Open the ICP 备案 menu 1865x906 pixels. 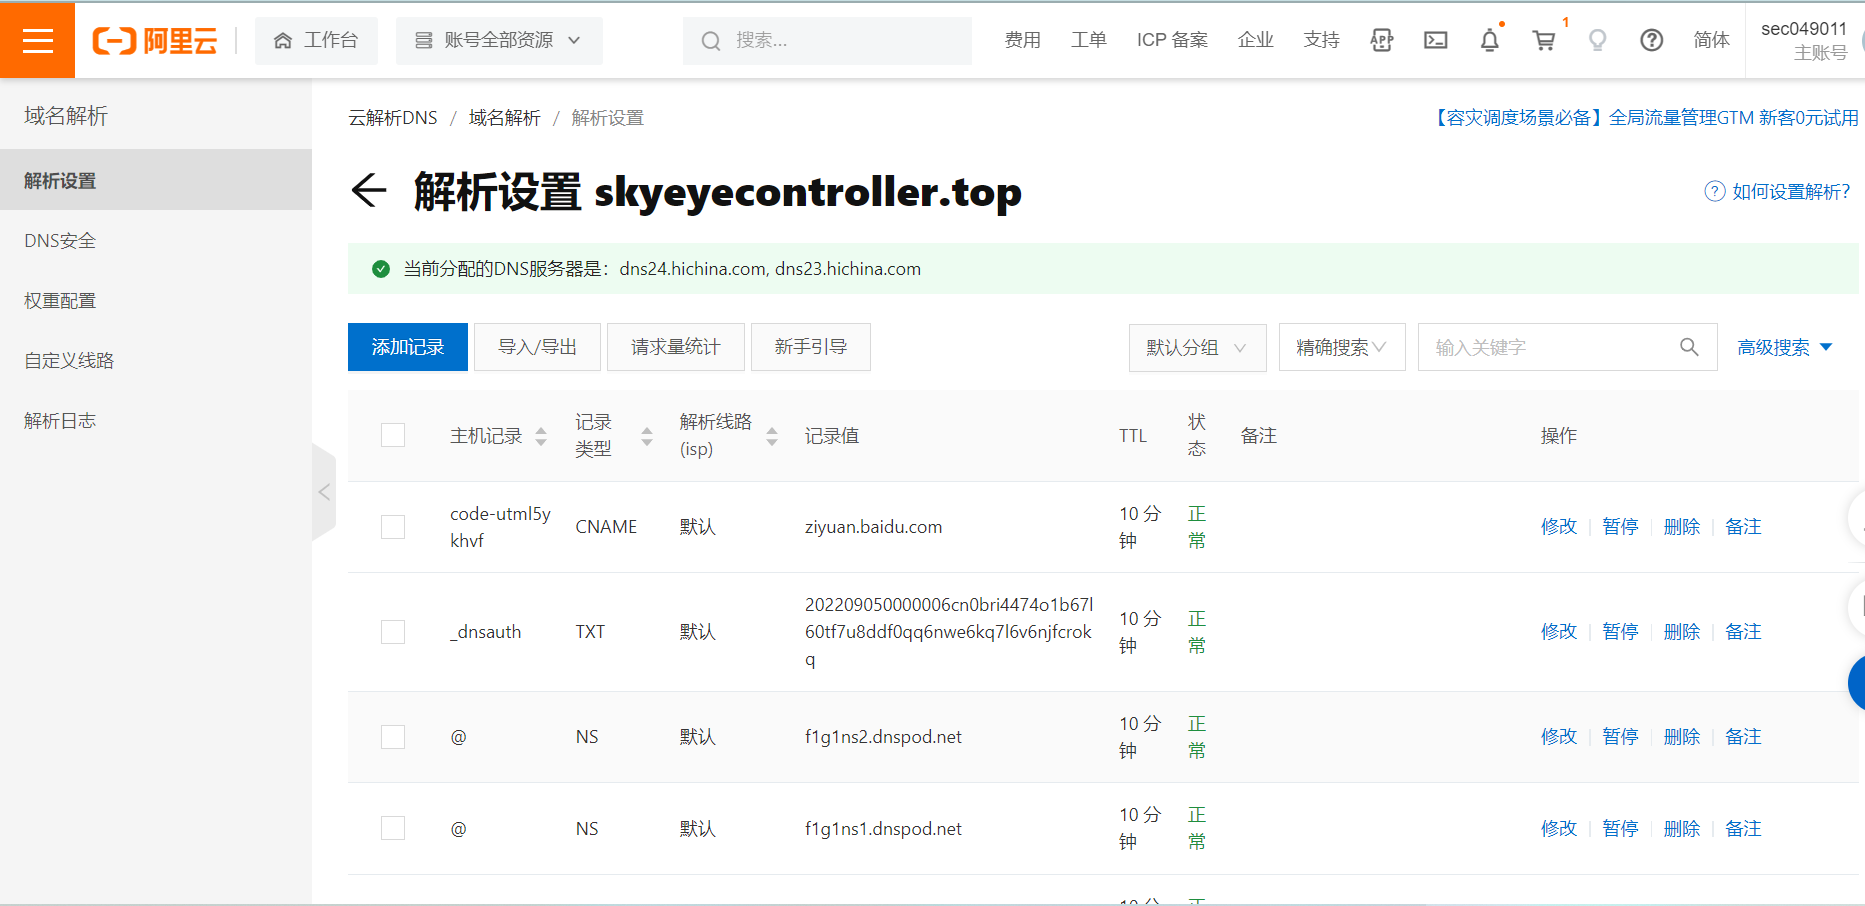click(x=1172, y=40)
